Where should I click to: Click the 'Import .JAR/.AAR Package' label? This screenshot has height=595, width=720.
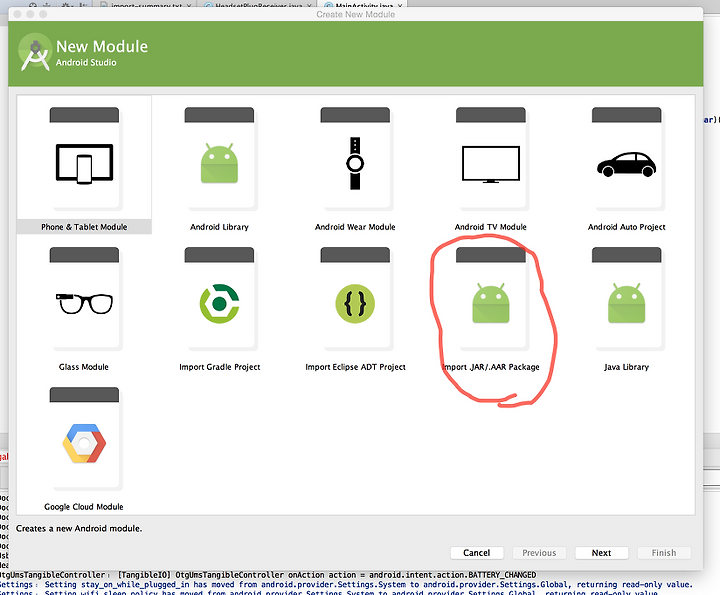click(490, 367)
